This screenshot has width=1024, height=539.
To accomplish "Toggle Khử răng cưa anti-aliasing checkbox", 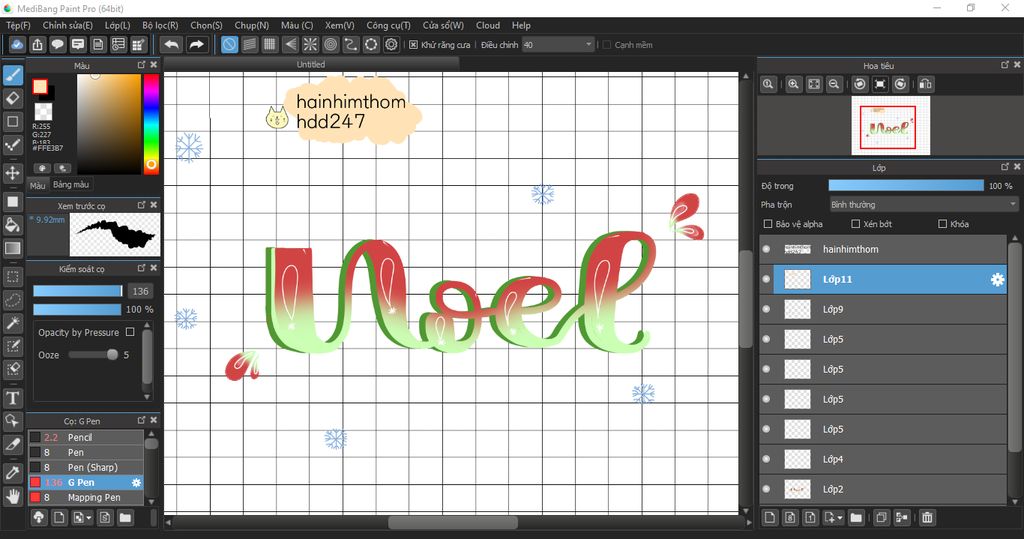I will click(413, 45).
